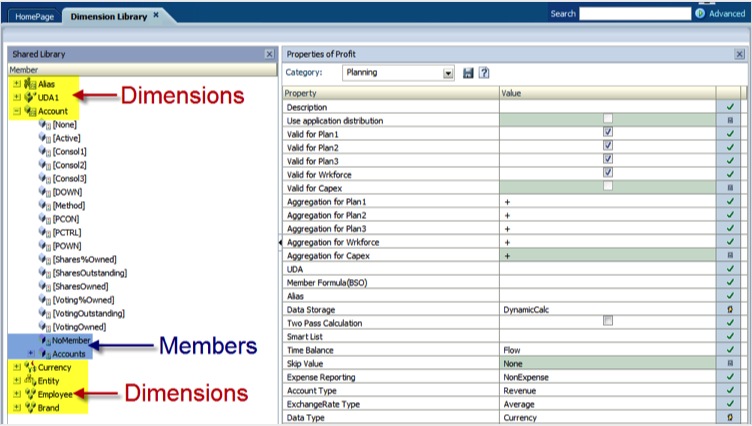
Task: Click the NonExpense value cell
Action: (x=608, y=377)
